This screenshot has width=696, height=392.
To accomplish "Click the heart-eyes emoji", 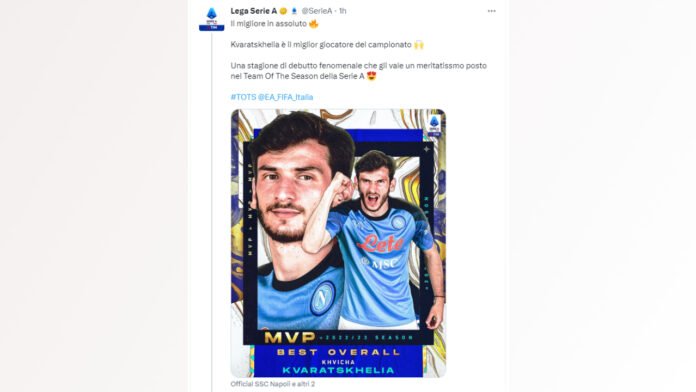I will click(x=371, y=76).
